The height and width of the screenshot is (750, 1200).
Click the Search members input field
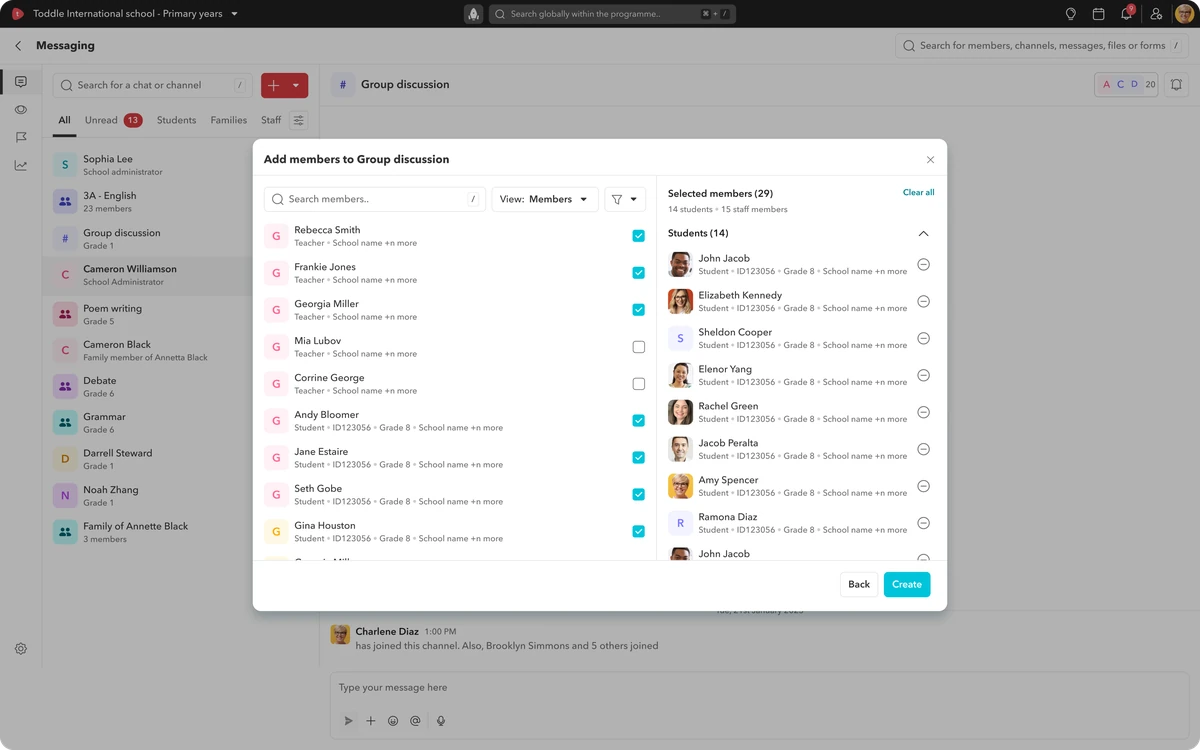click(x=375, y=199)
